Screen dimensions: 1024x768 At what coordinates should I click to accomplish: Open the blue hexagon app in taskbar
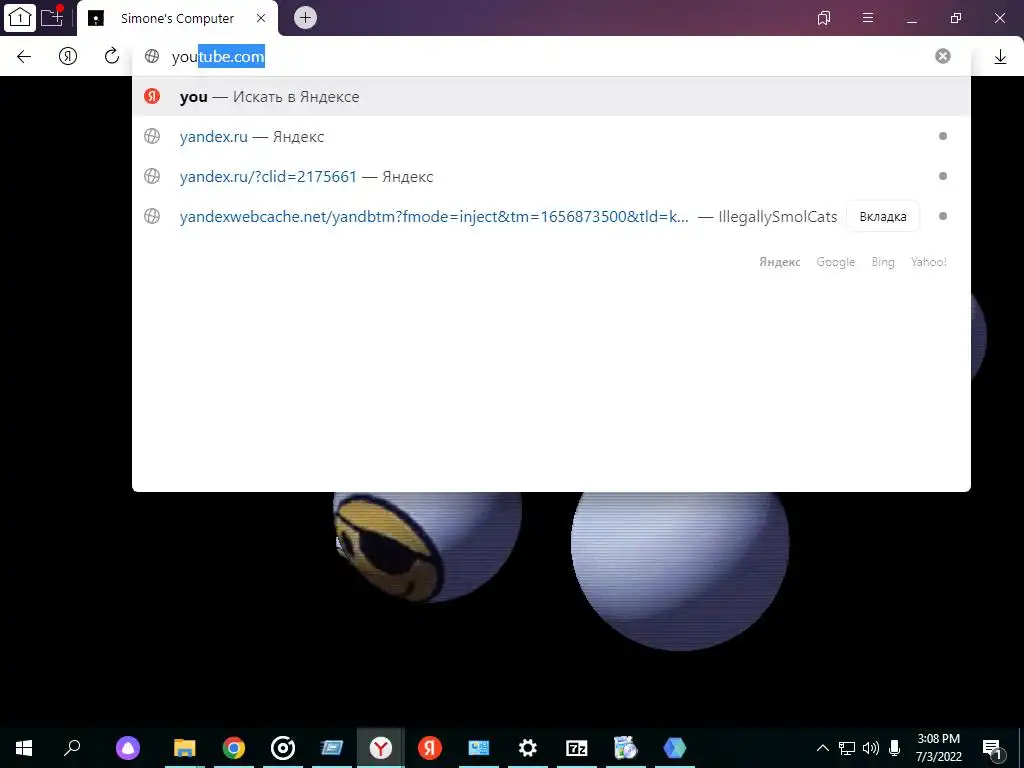675,748
